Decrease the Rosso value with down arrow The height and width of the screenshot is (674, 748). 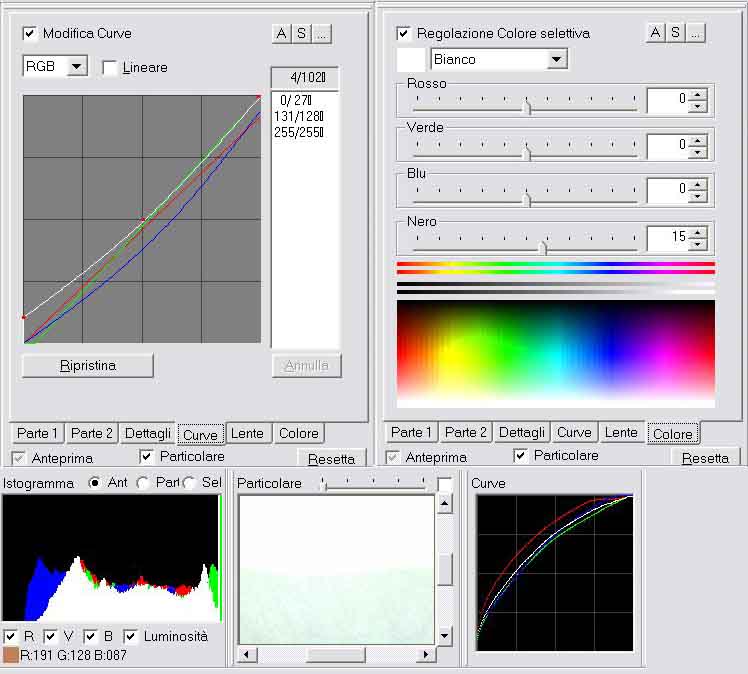point(698,106)
